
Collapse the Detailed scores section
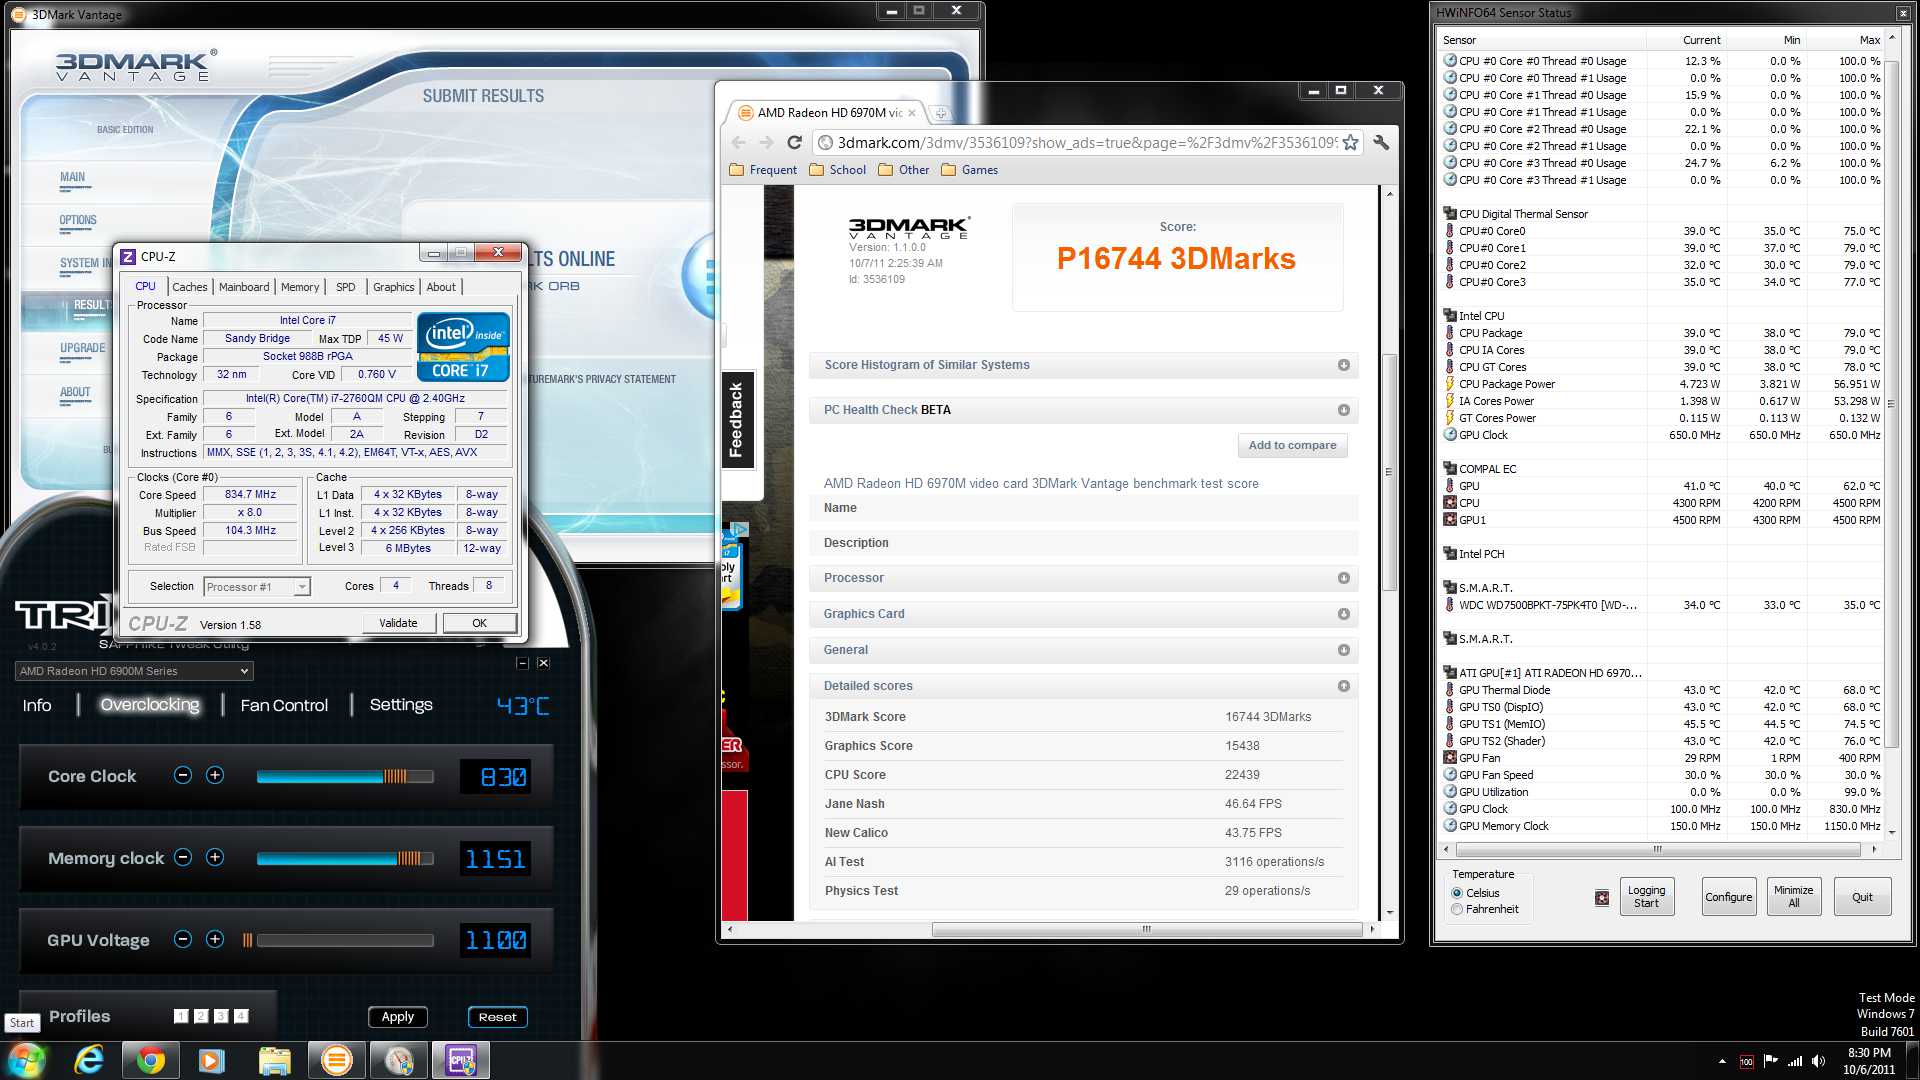(1084, 686)
